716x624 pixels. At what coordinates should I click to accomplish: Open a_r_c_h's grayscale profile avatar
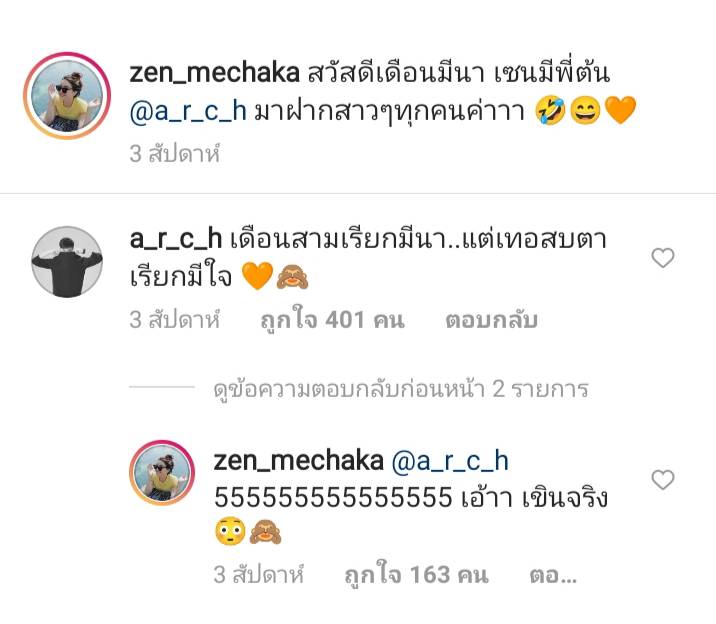pyautogui.click(x=67, y=262)
